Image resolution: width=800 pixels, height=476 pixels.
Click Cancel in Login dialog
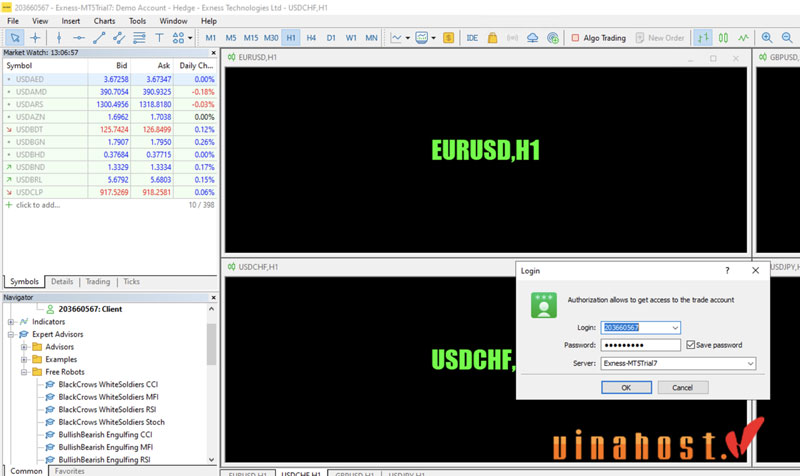tap(682, 387)
